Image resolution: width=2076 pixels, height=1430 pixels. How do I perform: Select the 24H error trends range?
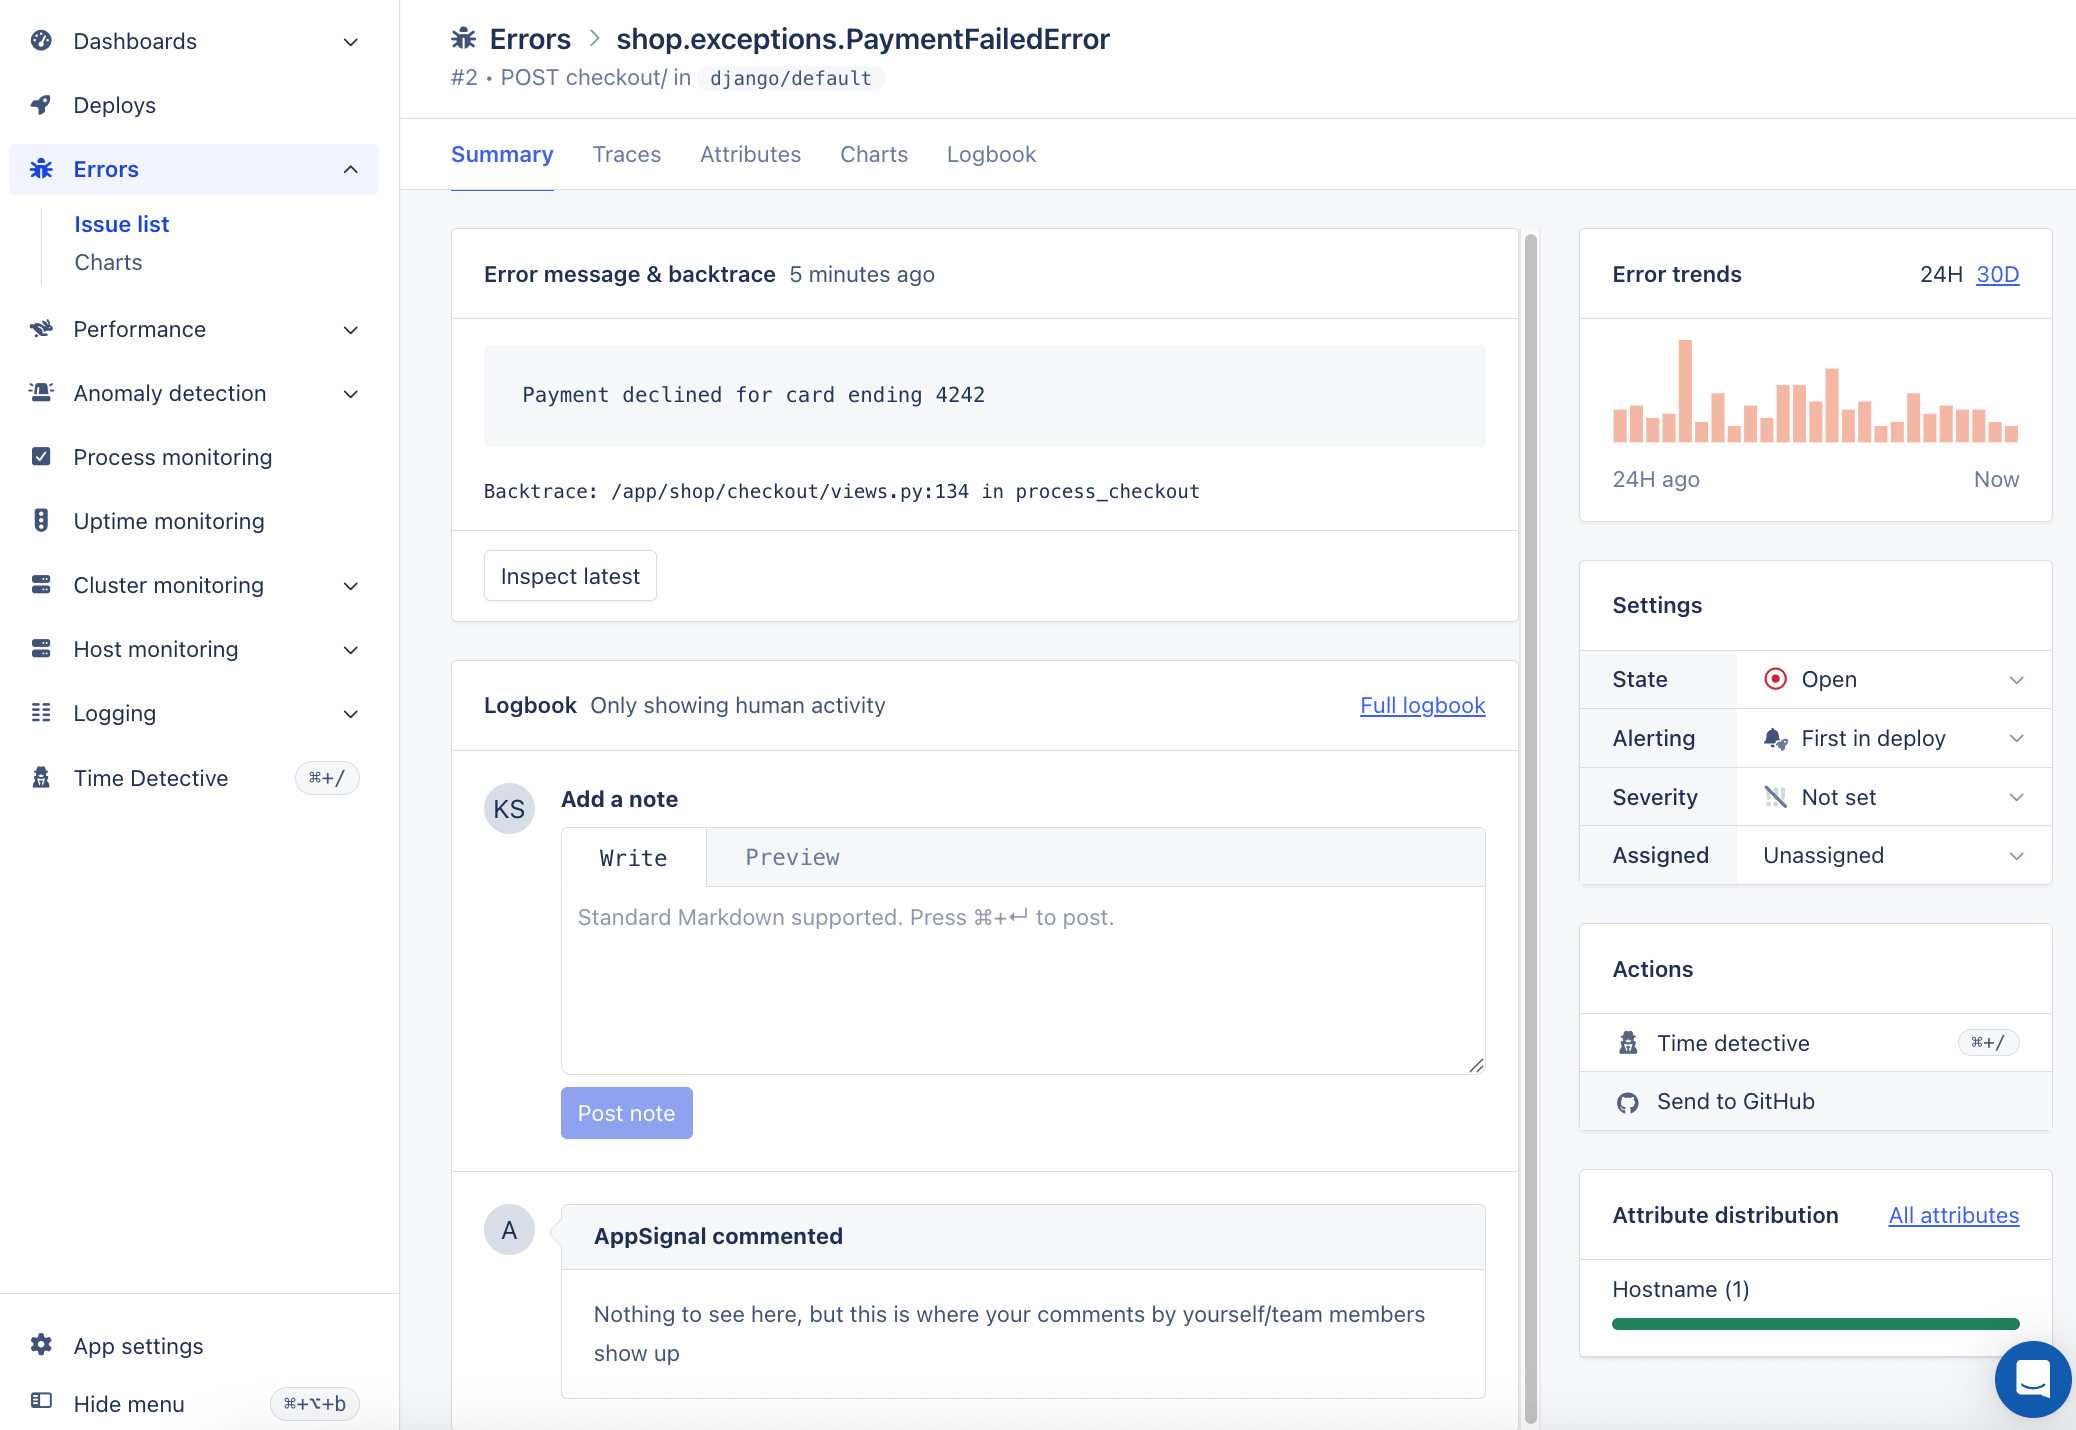1941,274
